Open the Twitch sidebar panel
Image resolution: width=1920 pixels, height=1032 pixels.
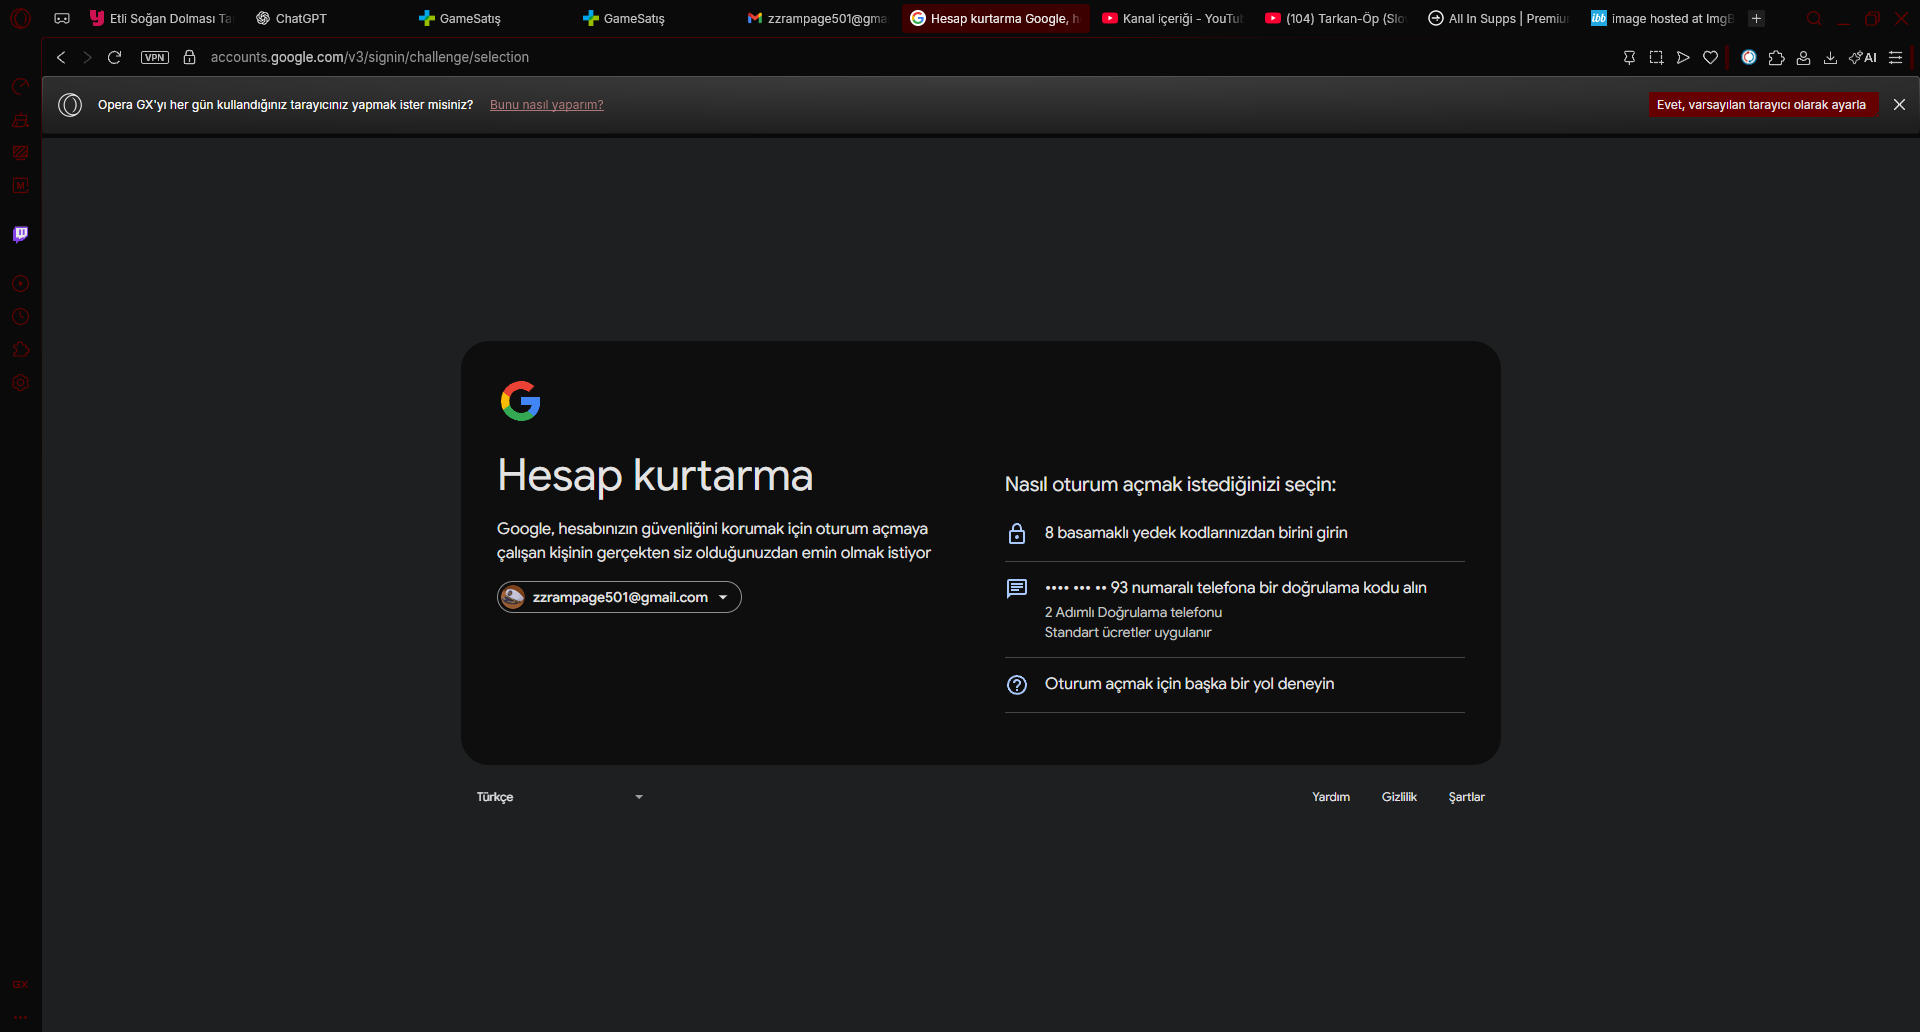tap(20, 234)
